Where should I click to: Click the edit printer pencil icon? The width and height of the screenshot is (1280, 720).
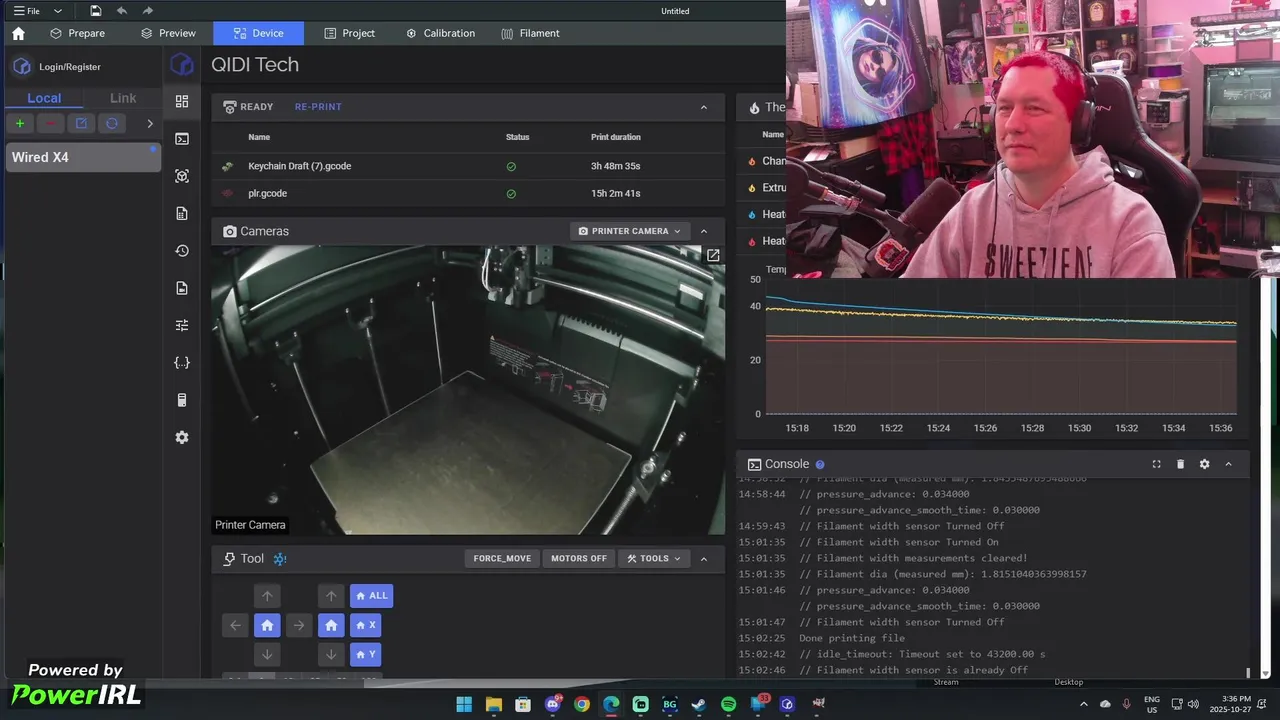[x=81, y=123]
